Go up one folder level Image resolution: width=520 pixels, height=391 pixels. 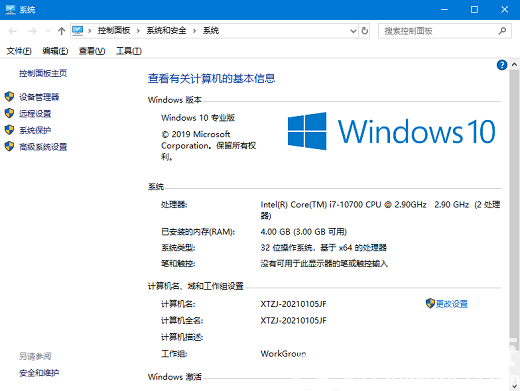point(61,31)
